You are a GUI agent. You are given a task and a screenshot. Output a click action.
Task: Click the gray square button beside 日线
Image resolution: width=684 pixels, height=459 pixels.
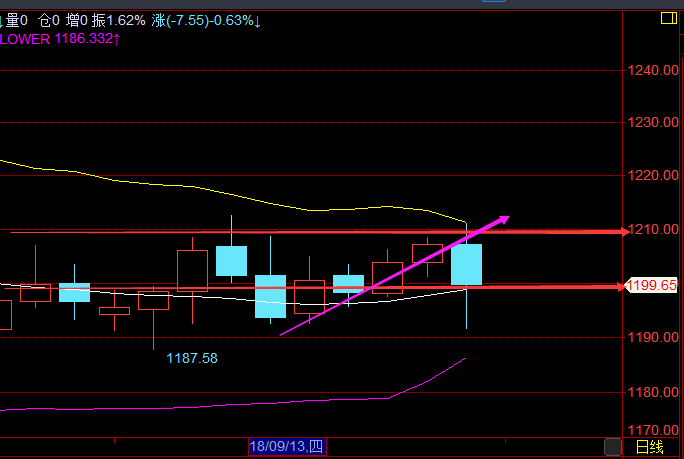click(612, 447)
